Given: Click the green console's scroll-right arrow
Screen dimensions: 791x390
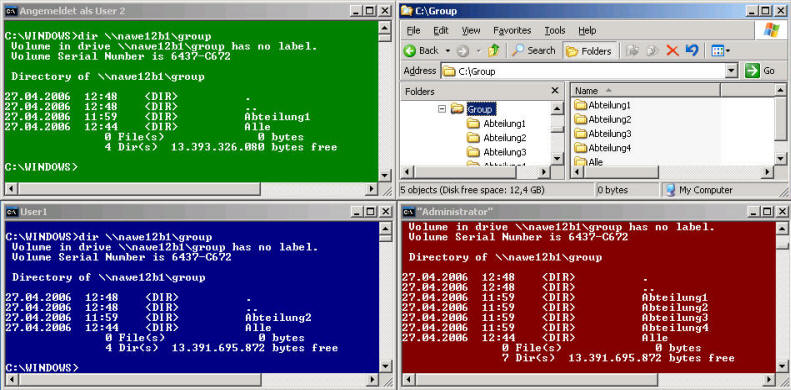Looking at the screenshot, I should (x=372, y=189).
